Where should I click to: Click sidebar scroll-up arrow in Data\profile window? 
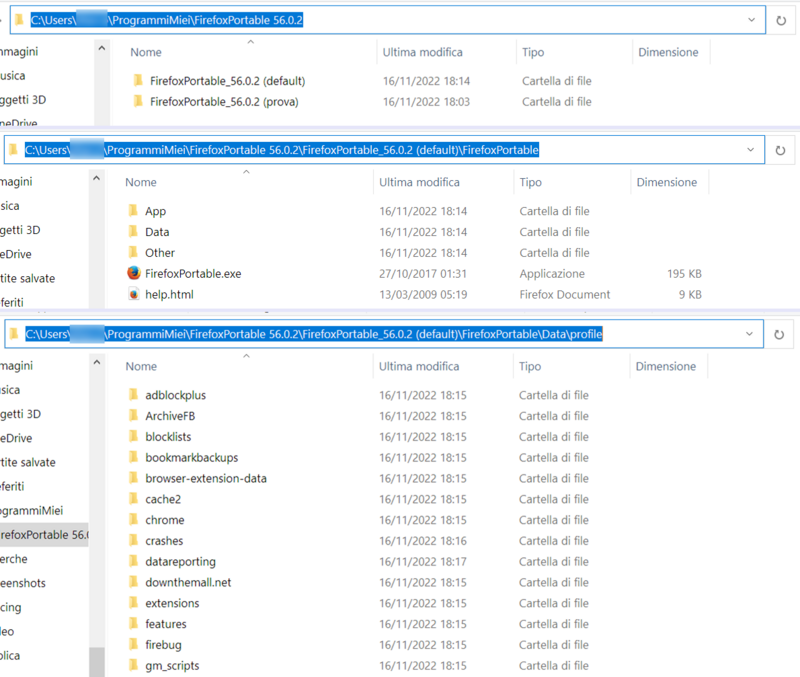(96, 362)
